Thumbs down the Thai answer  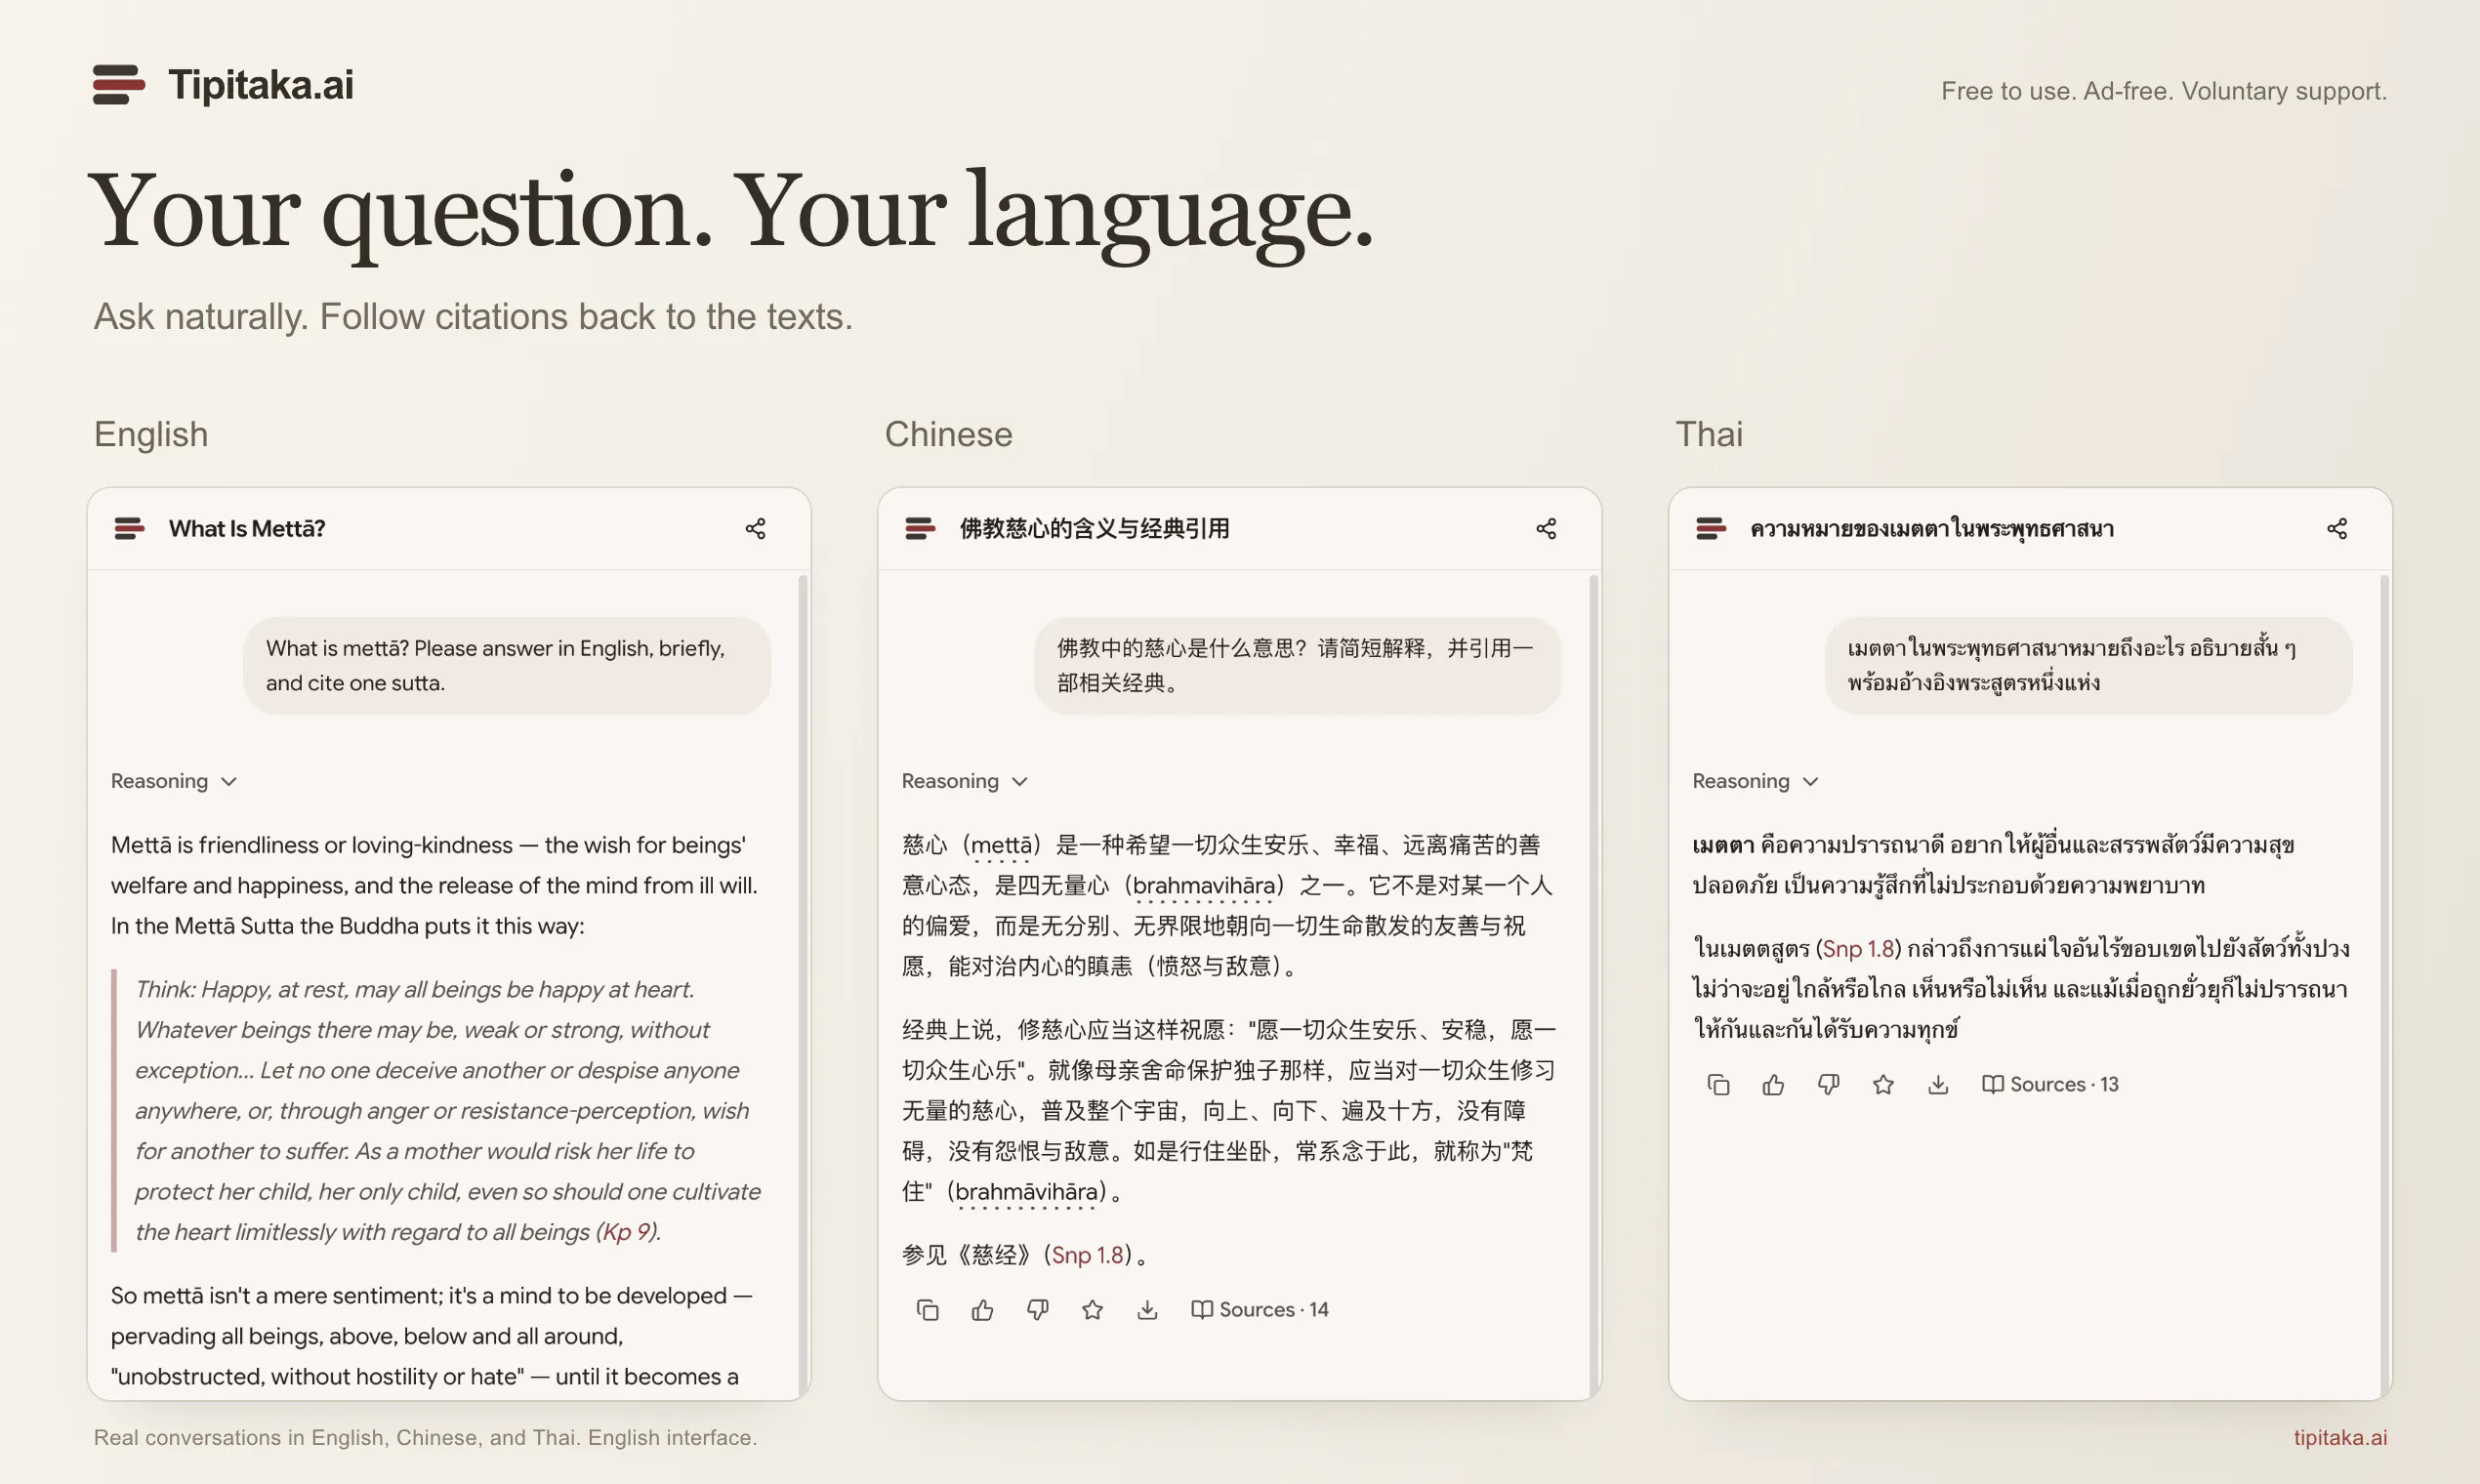click(x=1829, y=1085)
